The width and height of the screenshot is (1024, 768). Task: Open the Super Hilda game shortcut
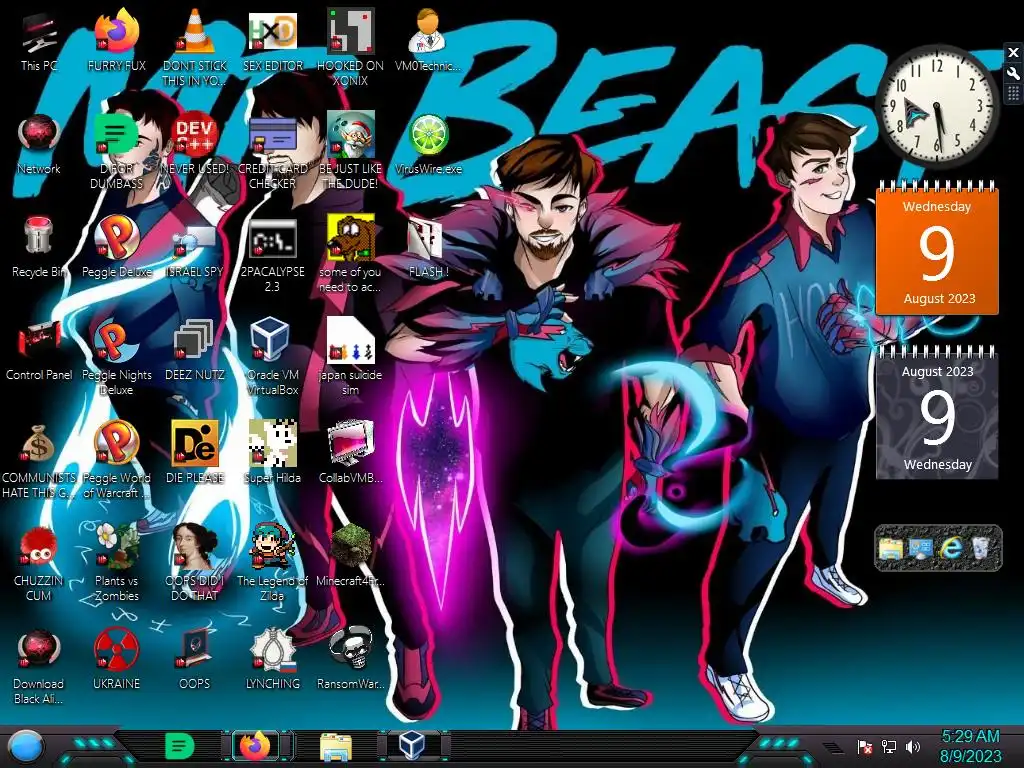click(x=273, y=454)
